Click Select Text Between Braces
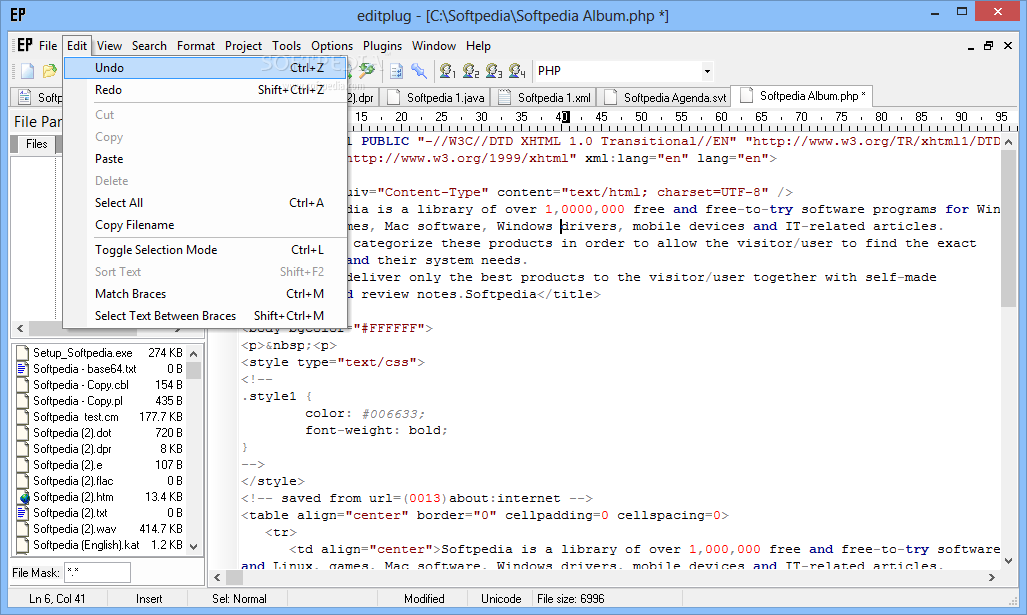The width and height of the screenshot is (1027, 615). (205, 316)
